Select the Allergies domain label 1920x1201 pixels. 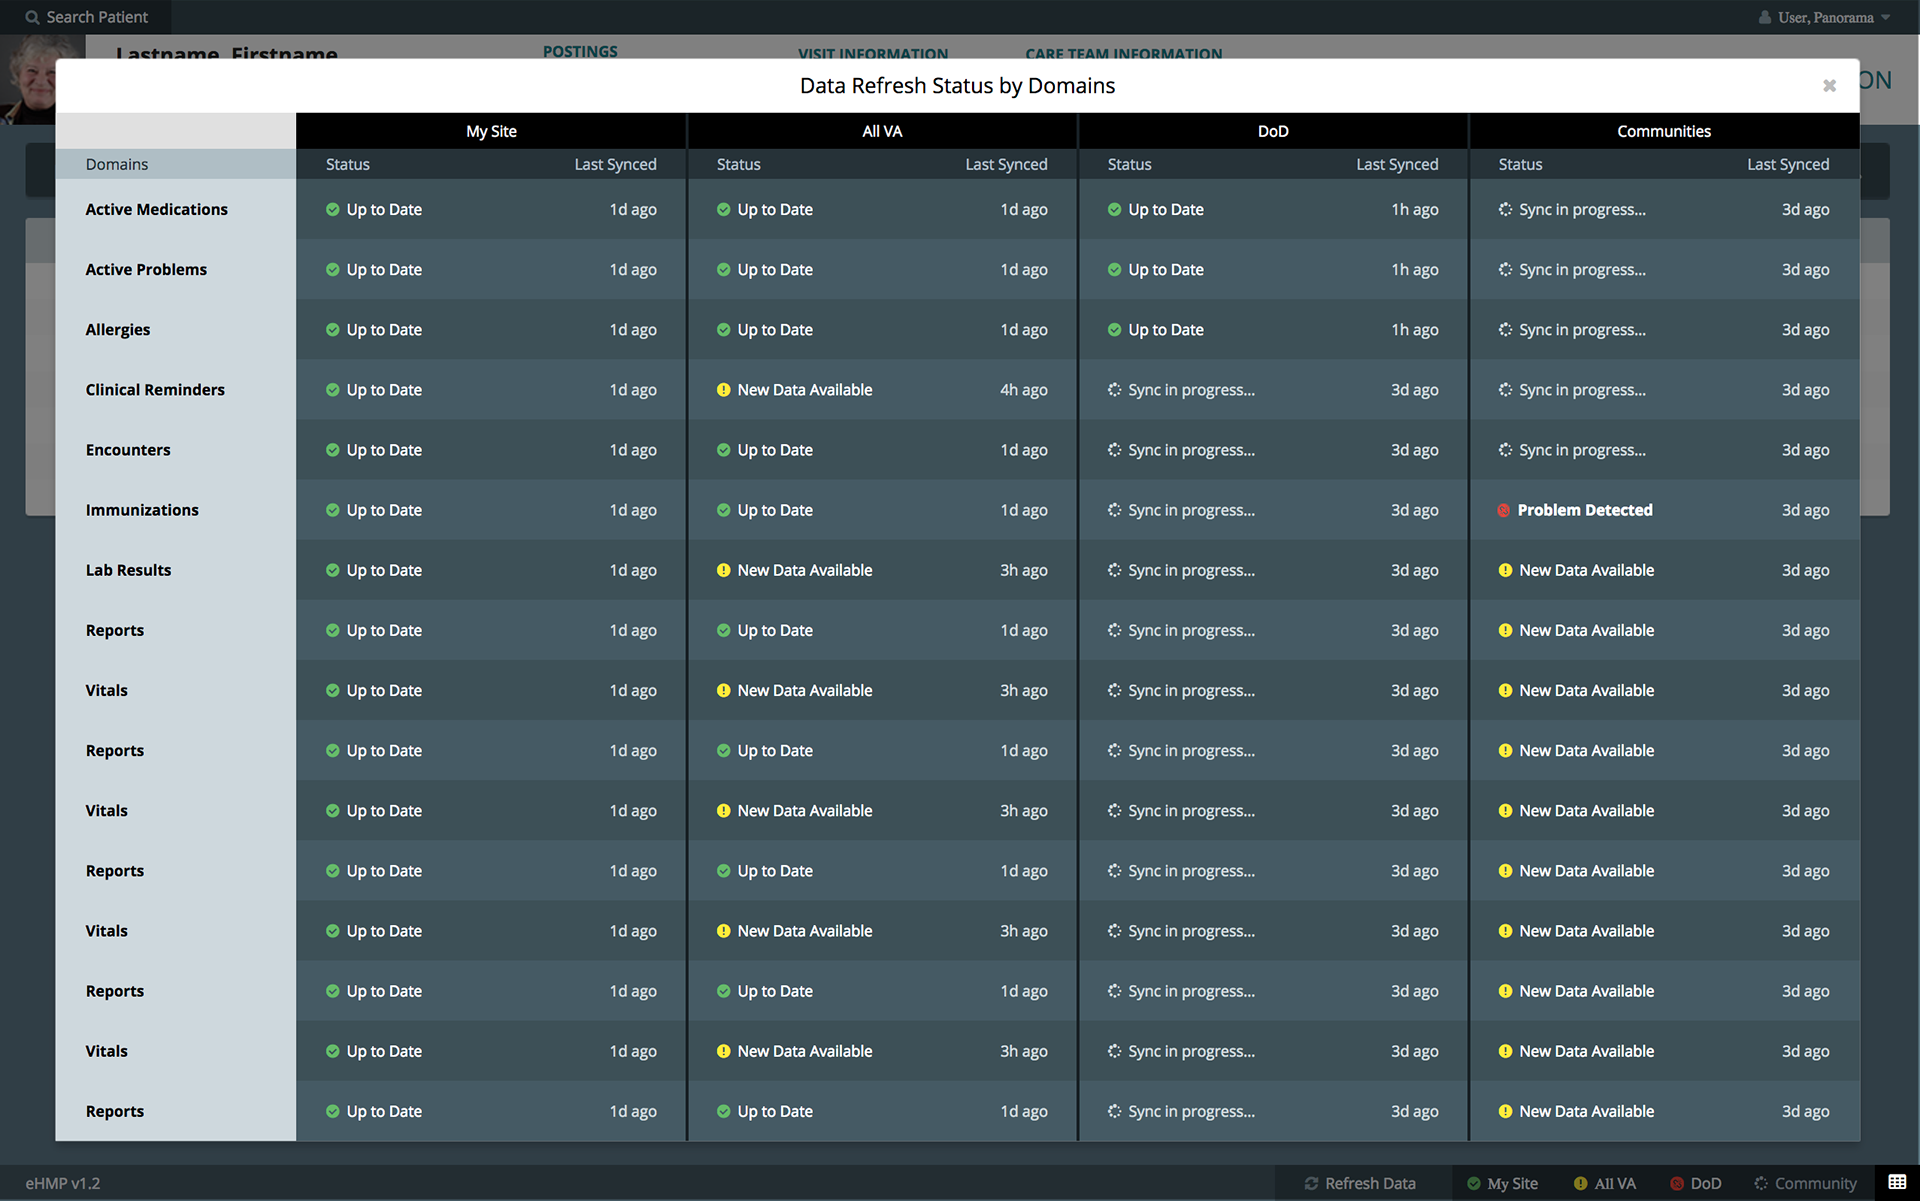pyautogui.click(x=118, y=330)
